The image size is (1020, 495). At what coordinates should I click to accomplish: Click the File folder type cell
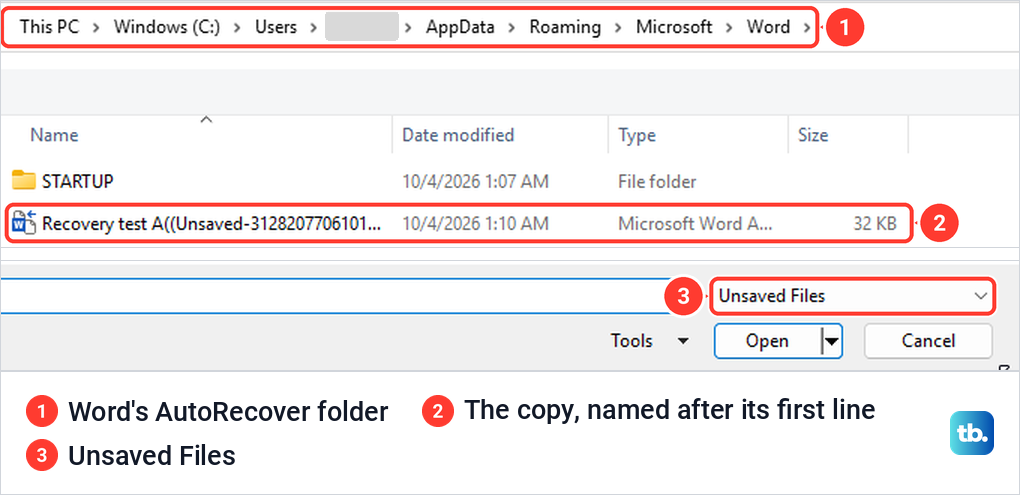[657, 181]
